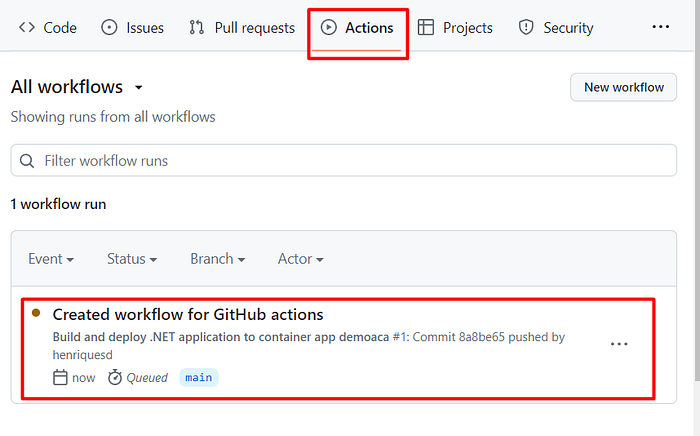The height and width of the screenshot is (436, 700).
Task: Click the queued status dot of the run
Action: click(36, 313)
